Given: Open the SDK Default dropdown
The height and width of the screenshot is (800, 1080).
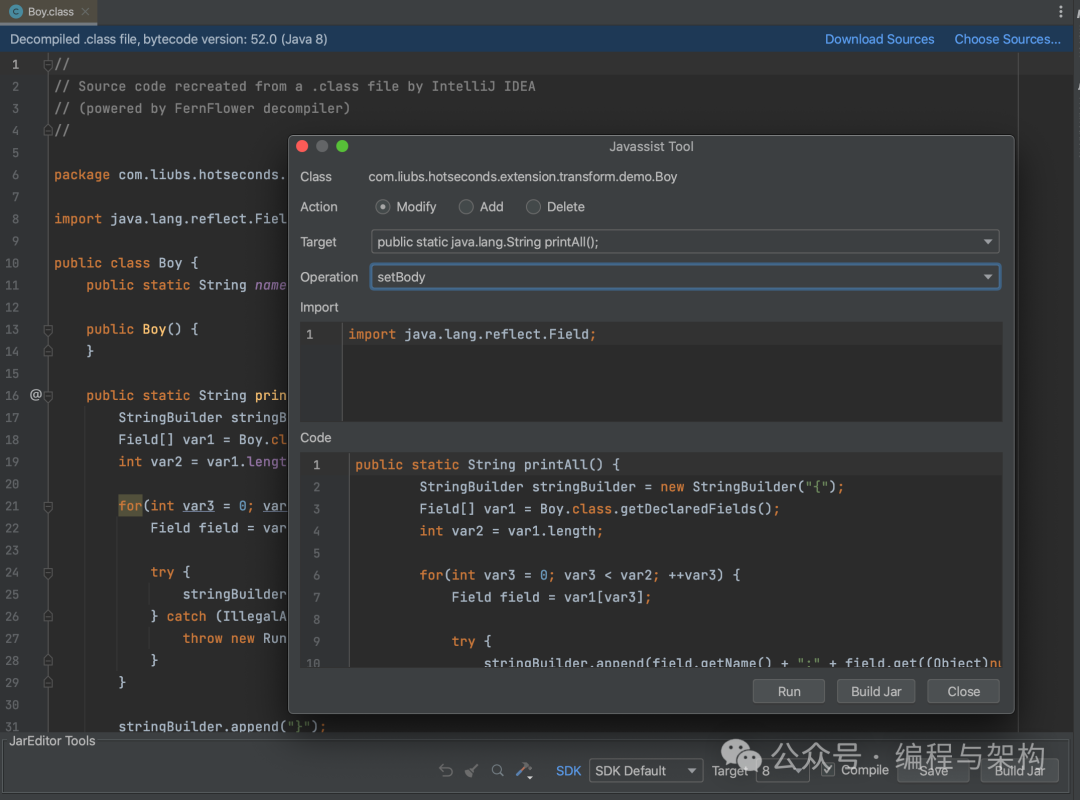Looking at the screenshot, I should click(645, 771).
